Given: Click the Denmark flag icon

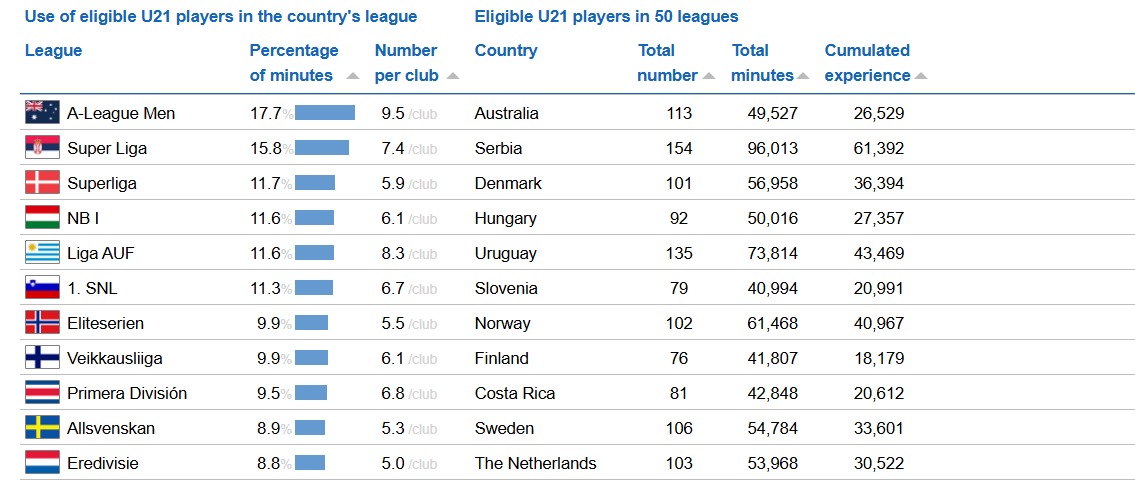Looking at the screenshot, I should [x=41, y=183].
